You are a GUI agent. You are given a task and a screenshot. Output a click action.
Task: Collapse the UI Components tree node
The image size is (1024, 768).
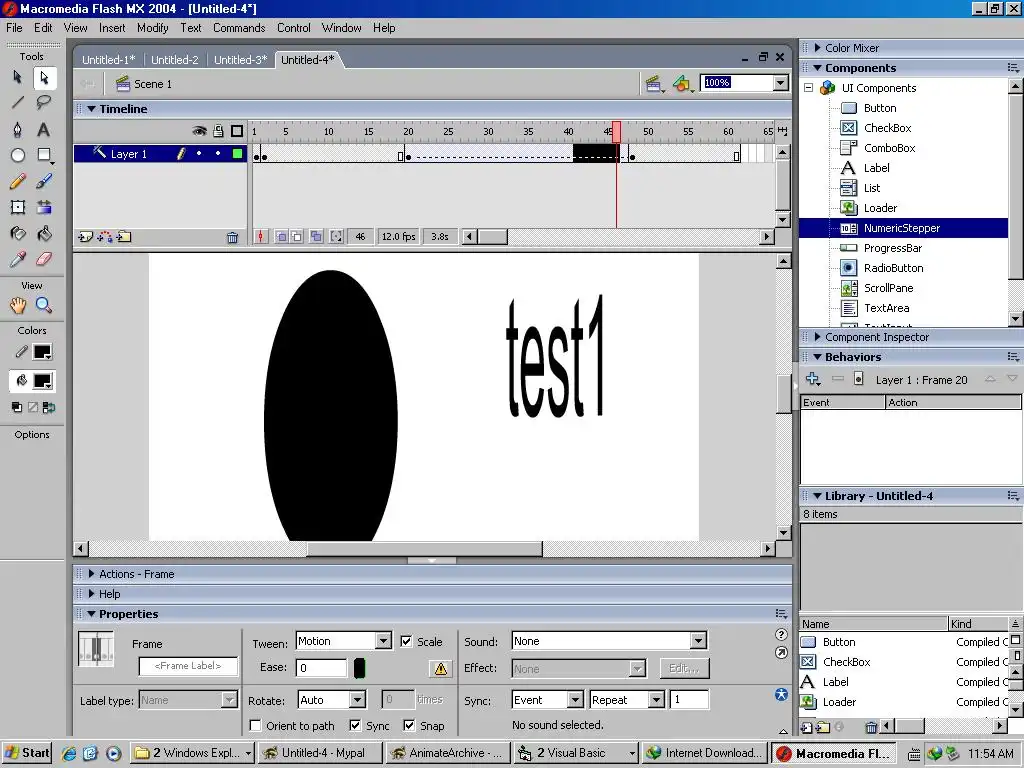pyautogui.click(x=808, y=88)
